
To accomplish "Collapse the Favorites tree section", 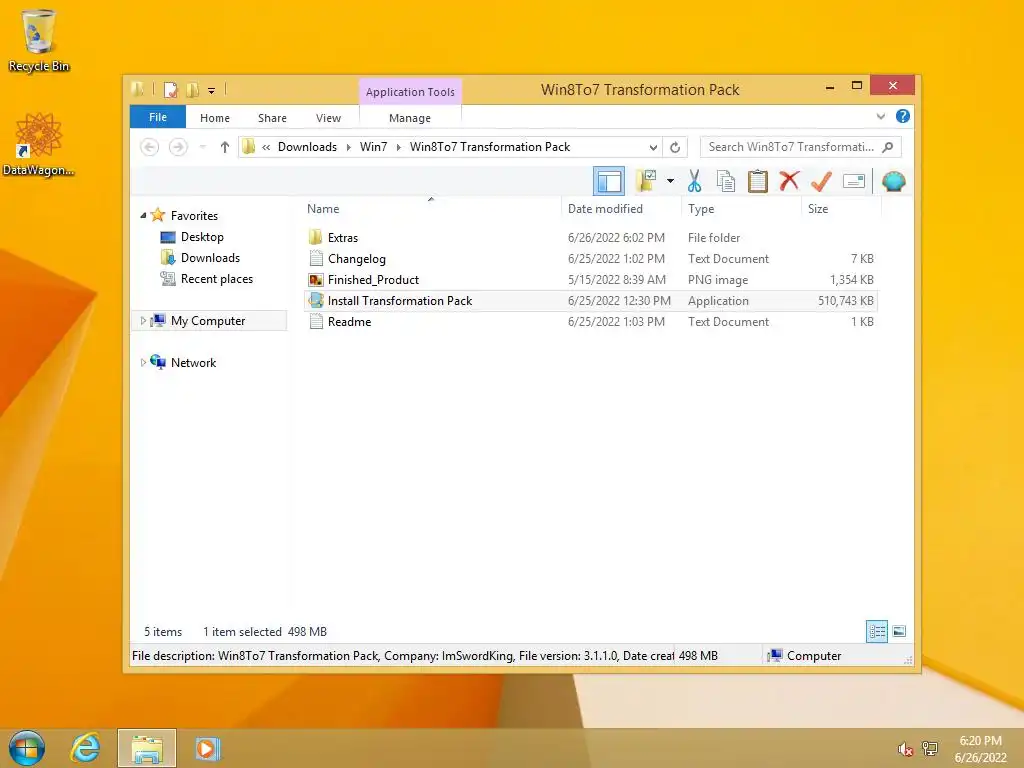I will pyautogui.click(x=143, y=216).
